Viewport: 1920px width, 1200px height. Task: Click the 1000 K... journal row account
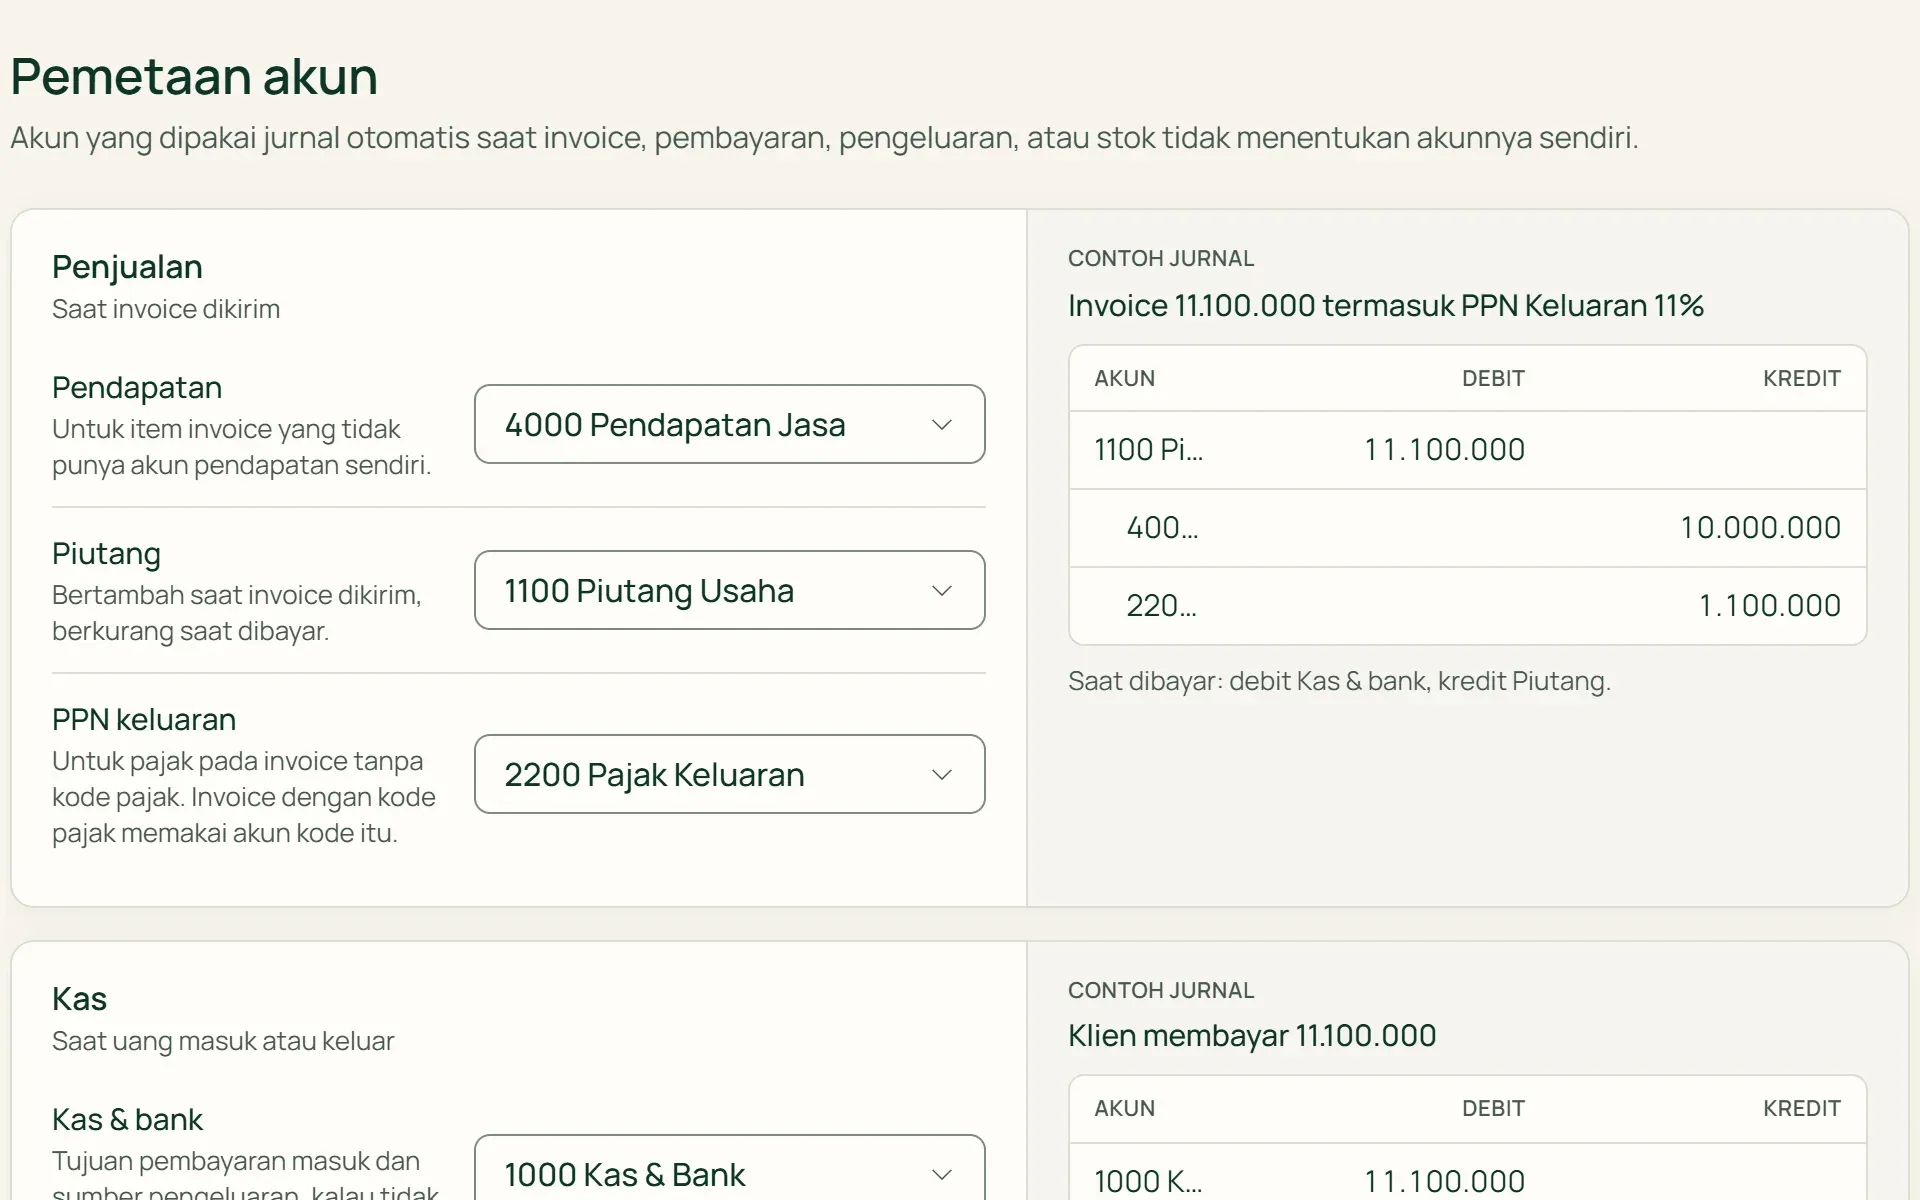(x=1148, y=1182)
